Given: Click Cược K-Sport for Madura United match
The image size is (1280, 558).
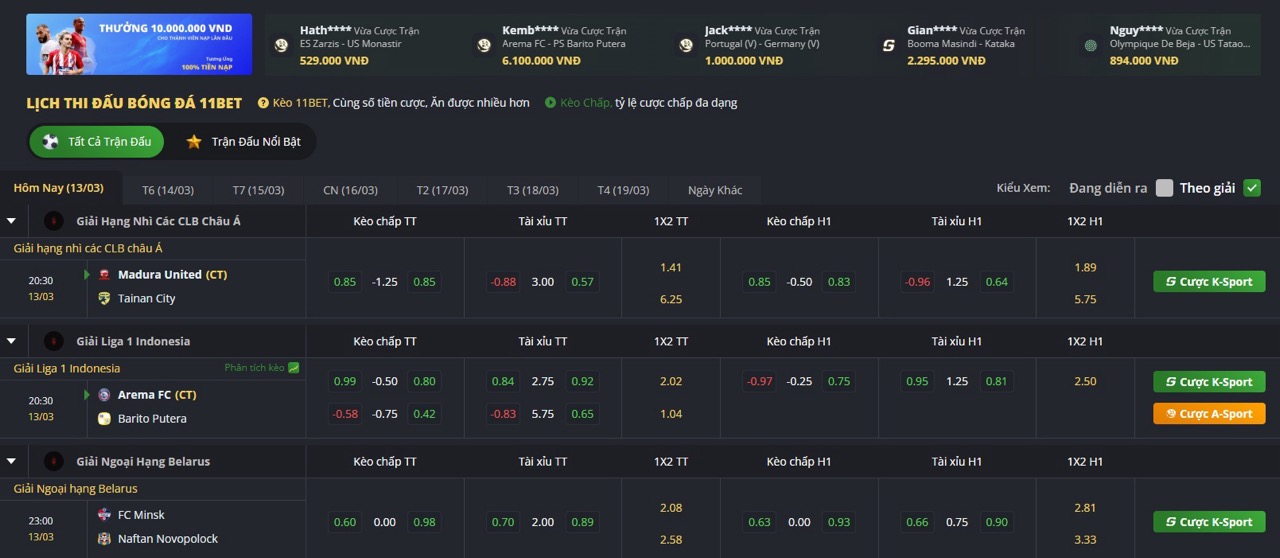Looking at the screenshot, I should (1208, 282).
